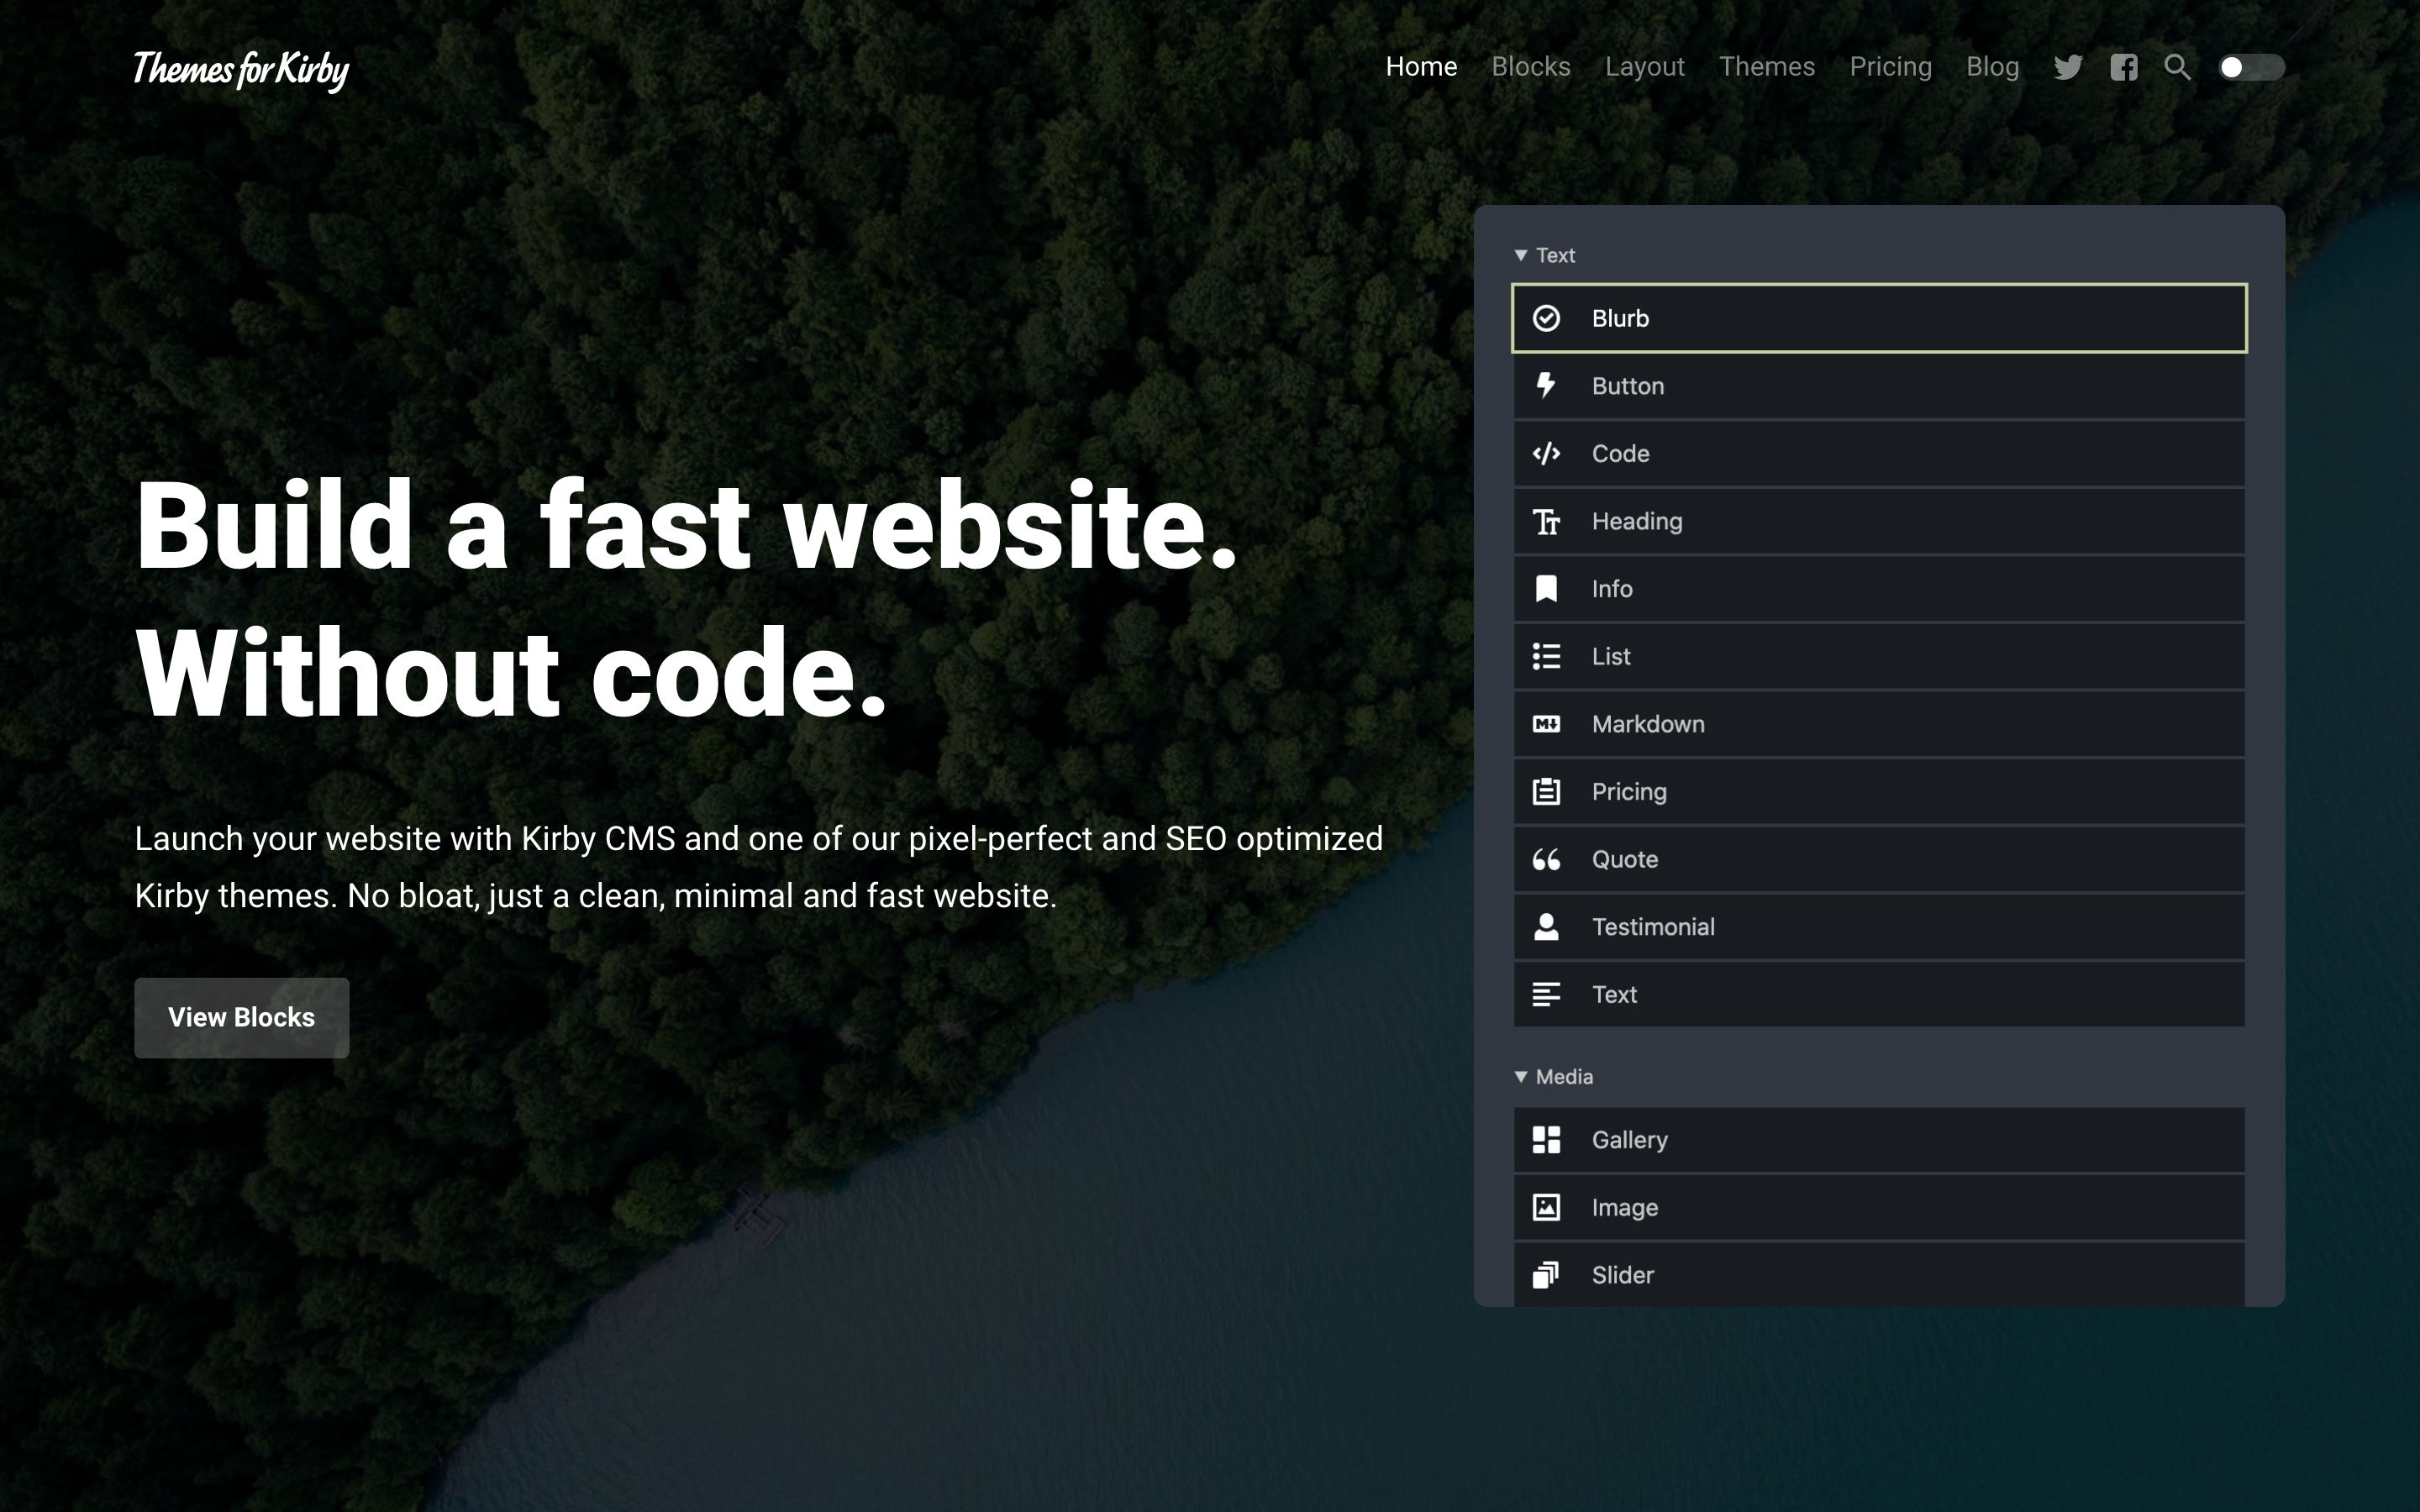Viewport: 2420px width, 1512px height.
Task: Click the View Blocks button
Action: tap(240, 1017)
